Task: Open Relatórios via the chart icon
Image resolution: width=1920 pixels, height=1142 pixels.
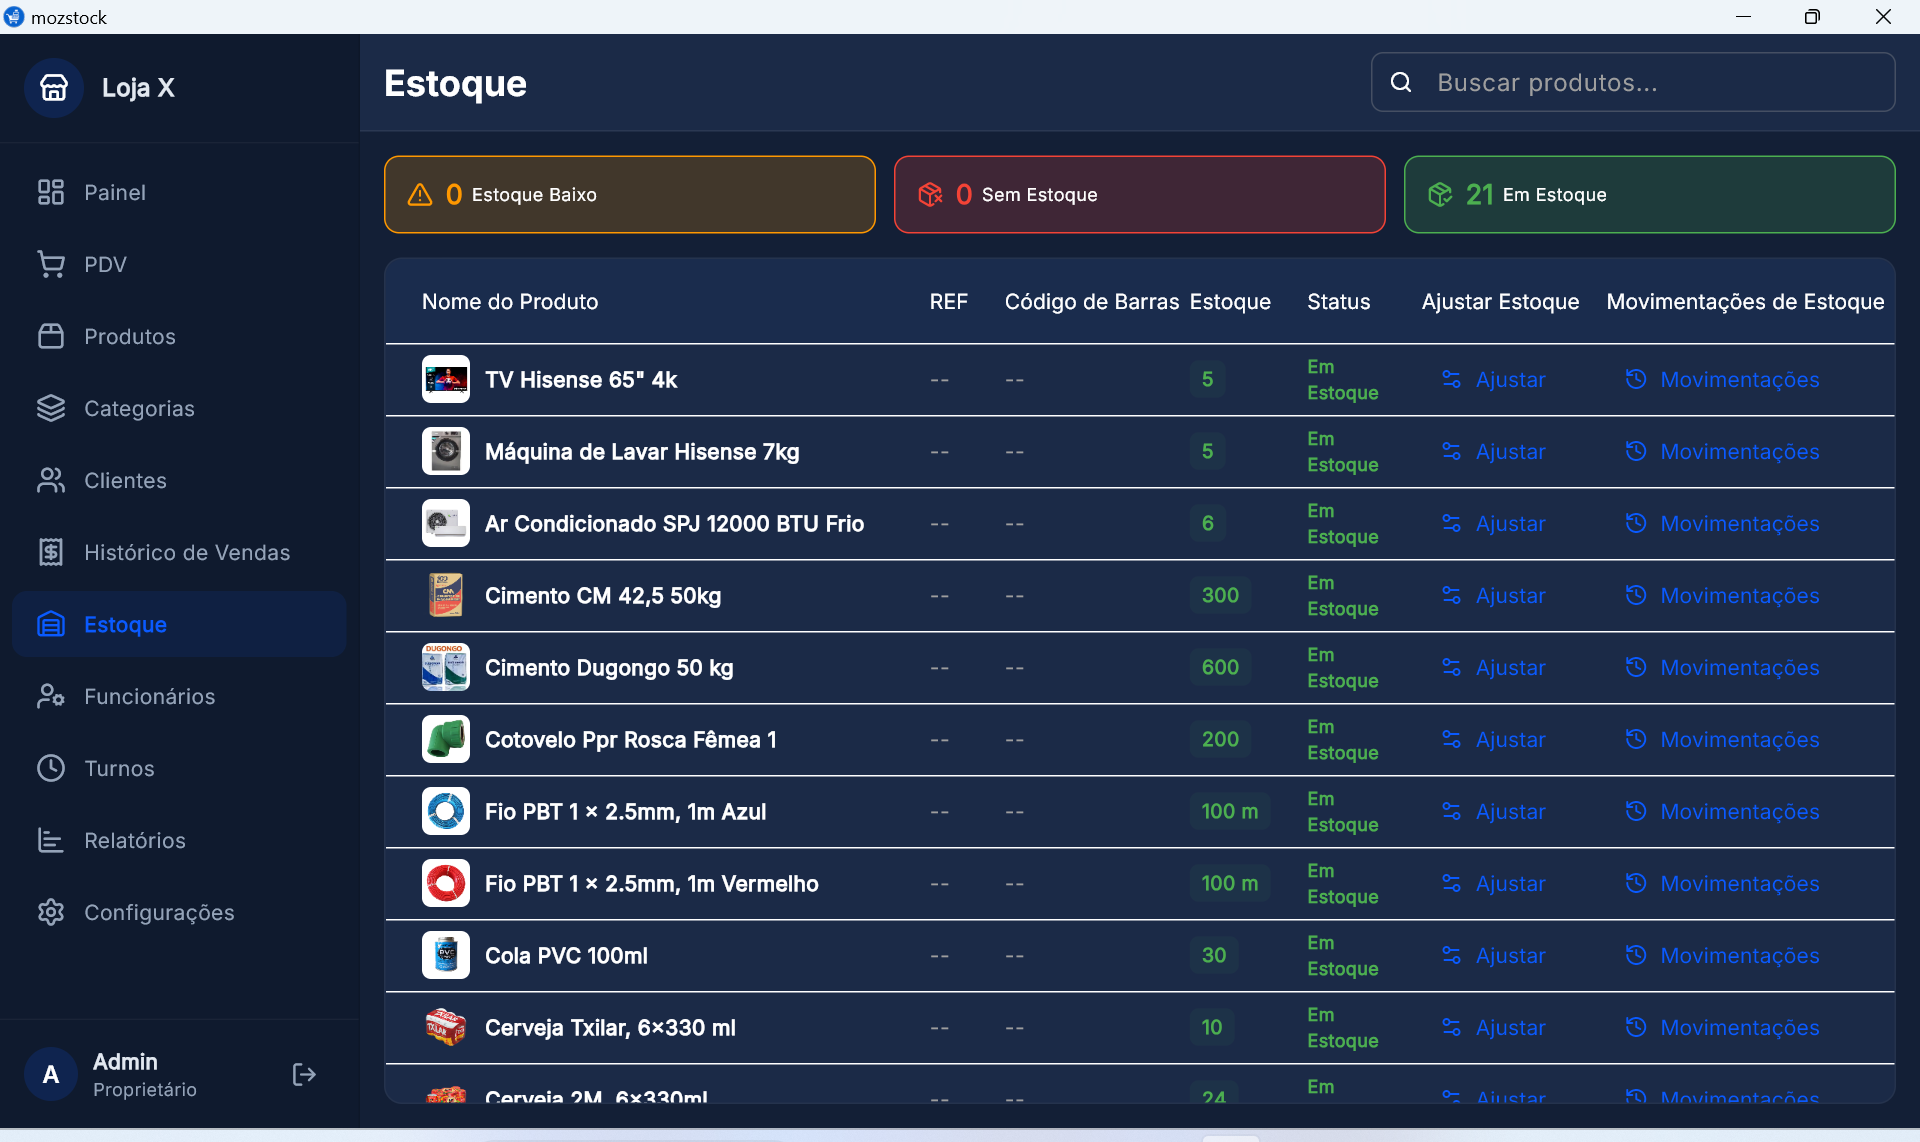Action: pyautogui.click(x=51, y=840)
